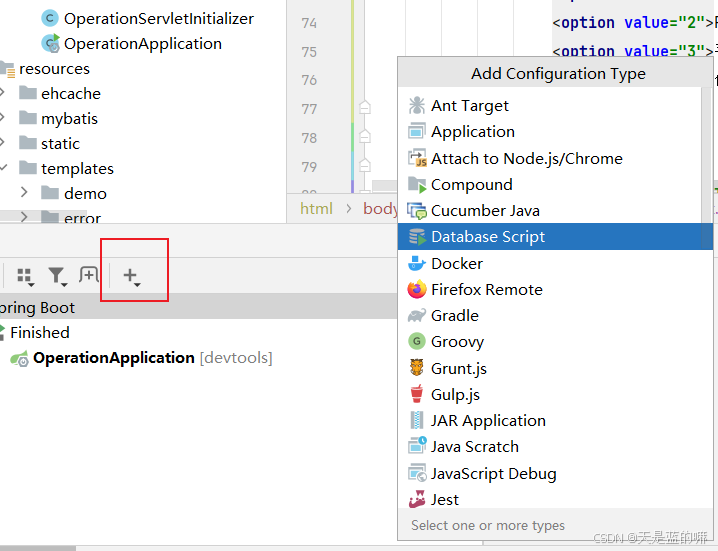
Task: Open OperationApplication class in project tree
Action: click(x=143, y=44)
